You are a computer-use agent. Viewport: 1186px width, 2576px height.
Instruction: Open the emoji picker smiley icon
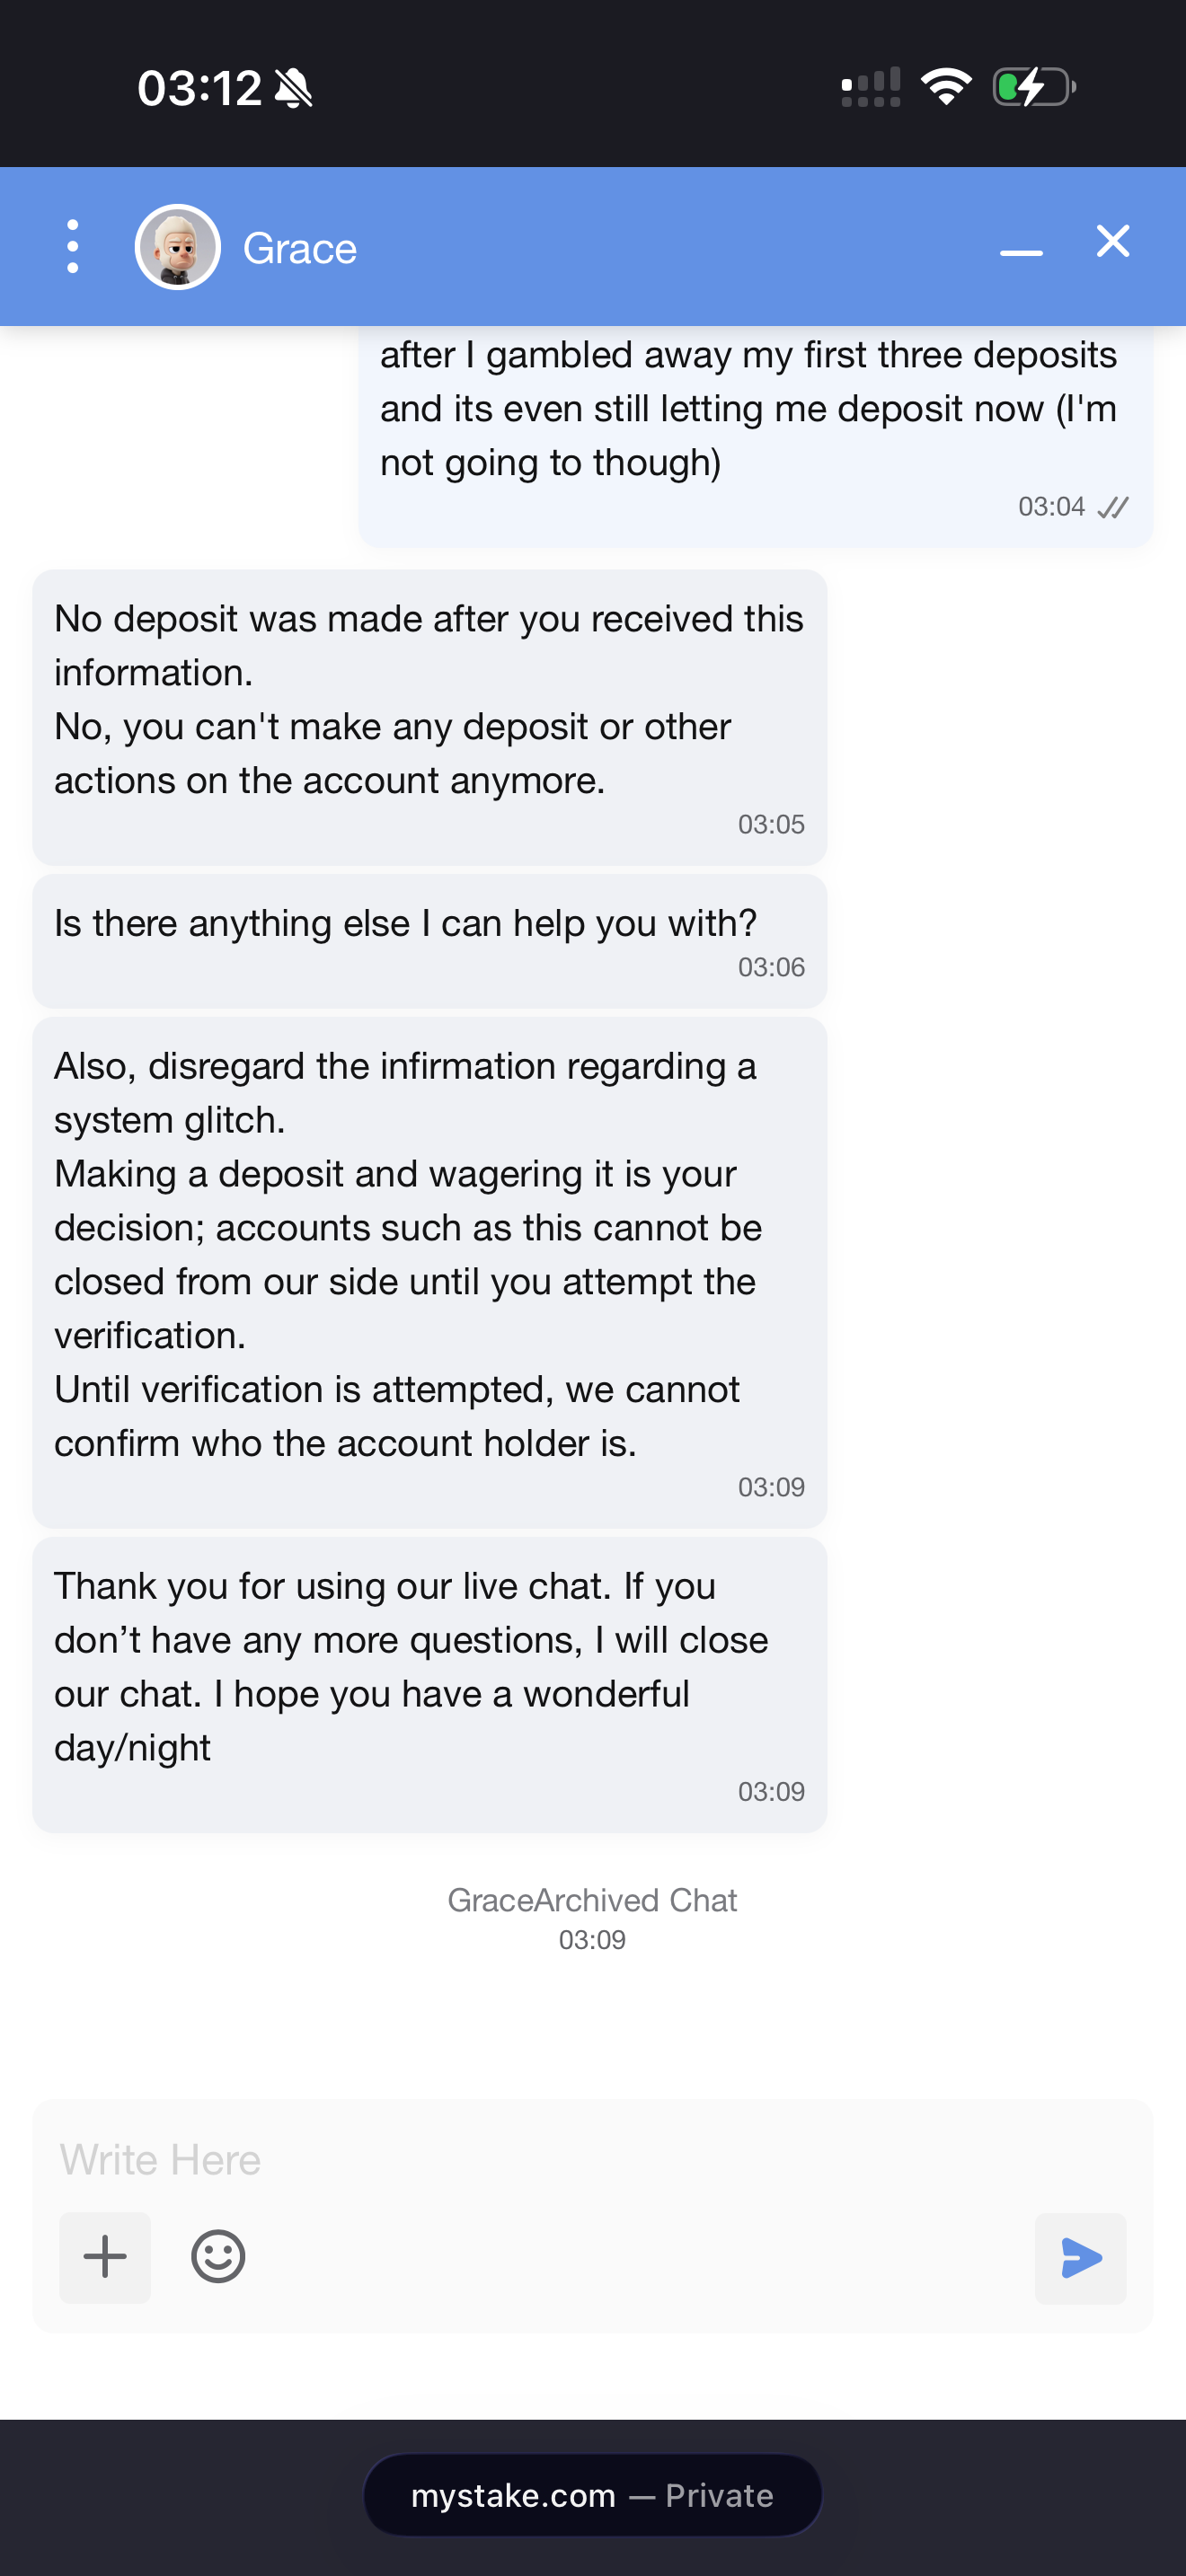pos(218,2256)
